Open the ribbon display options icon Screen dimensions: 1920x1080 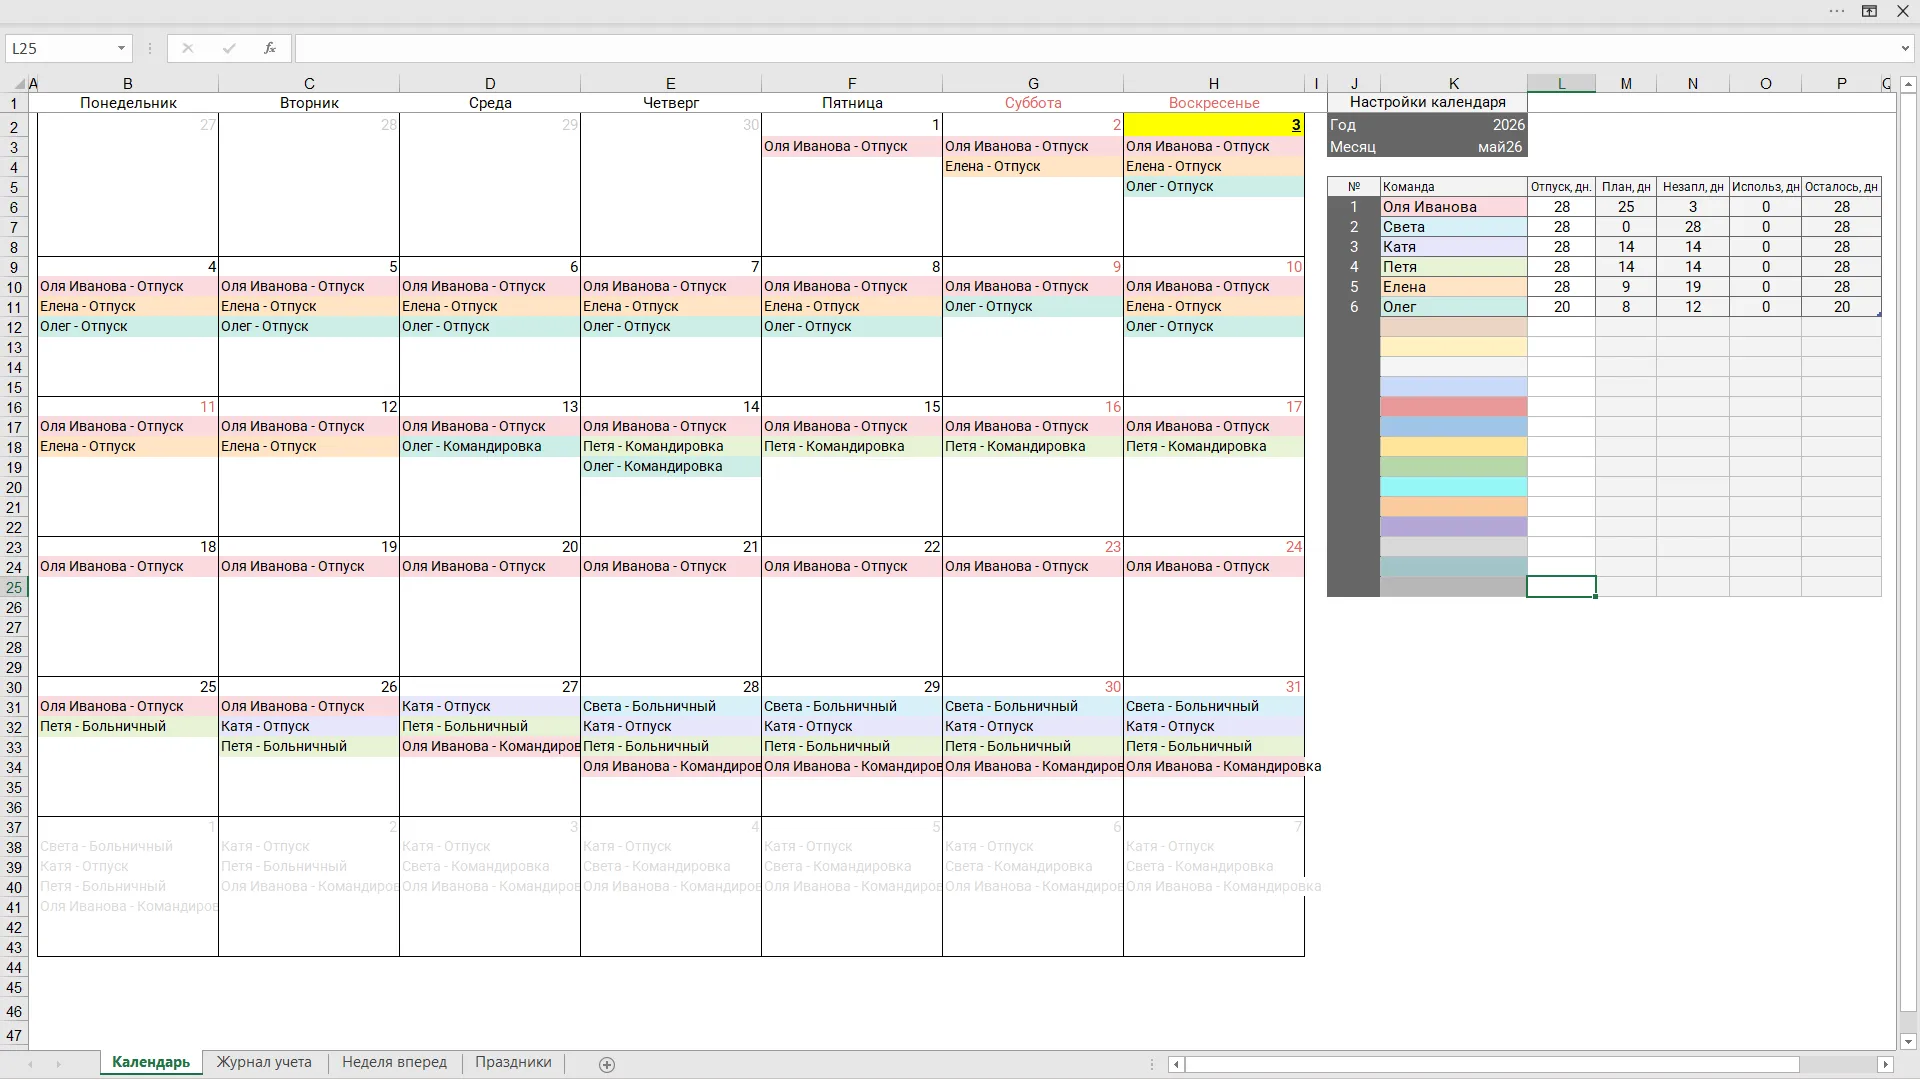(1869, 11)
